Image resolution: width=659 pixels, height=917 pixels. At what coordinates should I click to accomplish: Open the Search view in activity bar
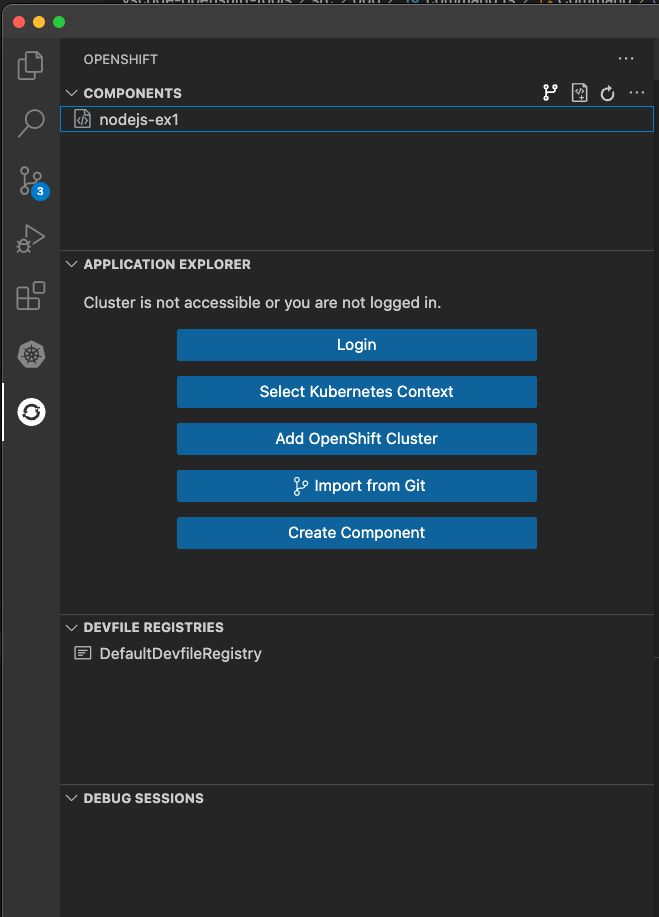[30, 123]
